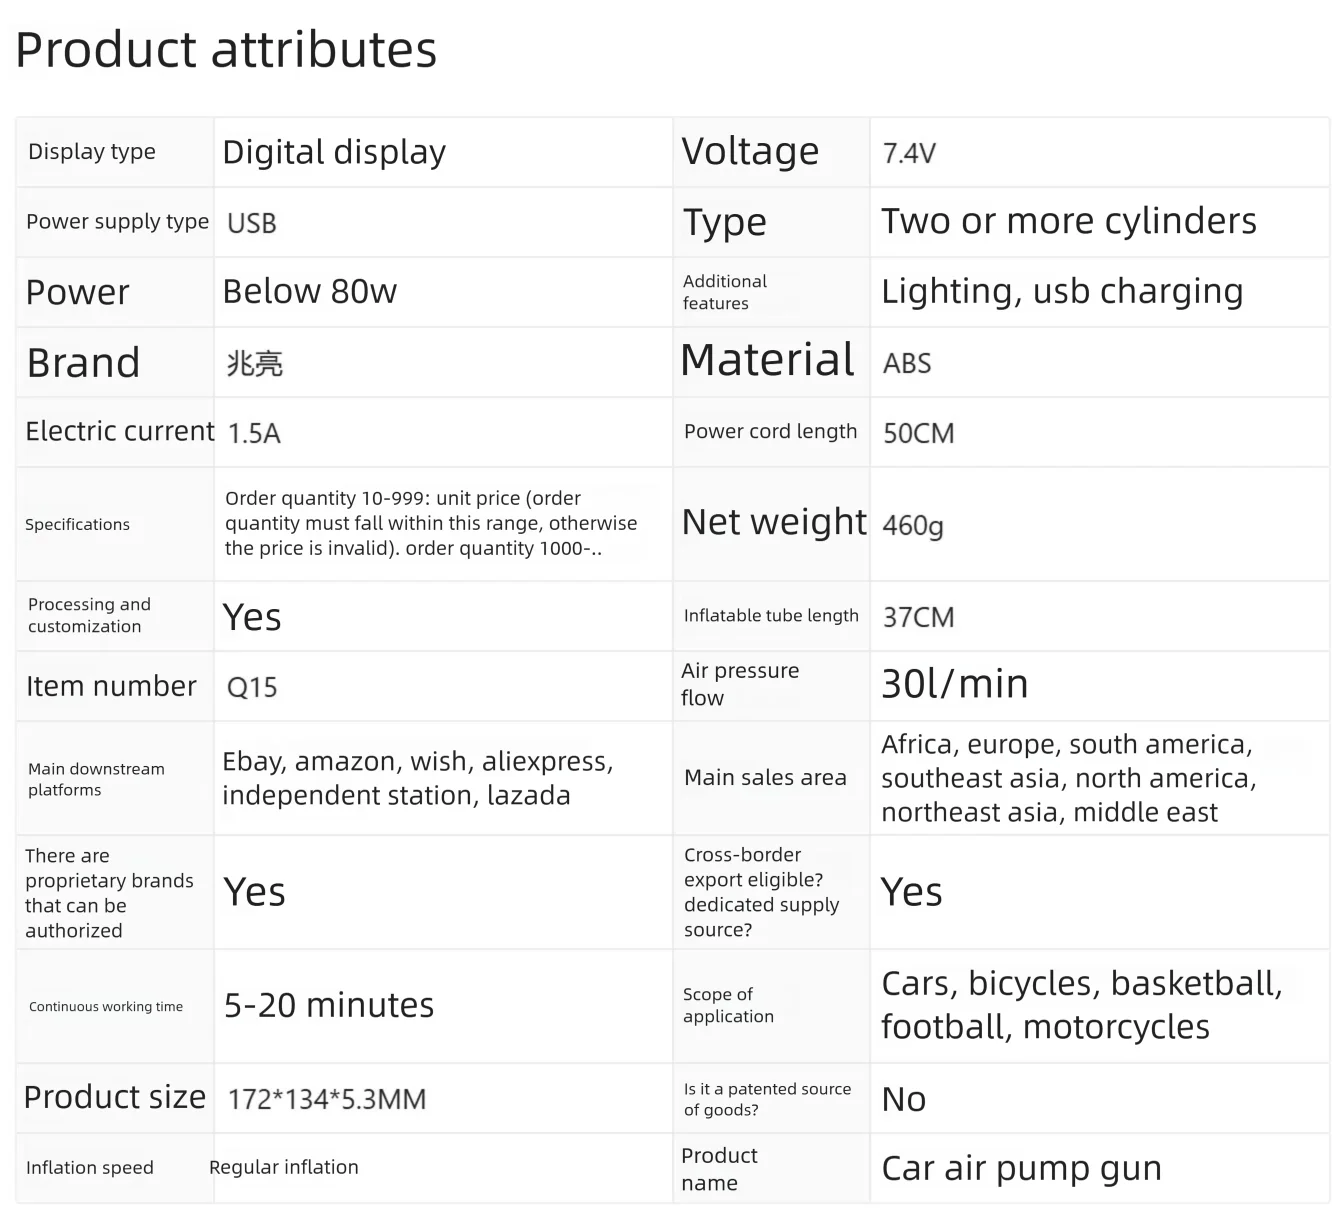Select the Ebay, amazon platforms text
1332x1214 pixels.
[x=417, y=778]
